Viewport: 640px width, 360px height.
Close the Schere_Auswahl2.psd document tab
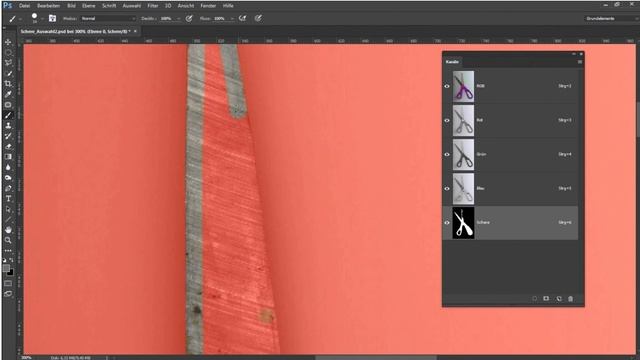pos(136,31)
